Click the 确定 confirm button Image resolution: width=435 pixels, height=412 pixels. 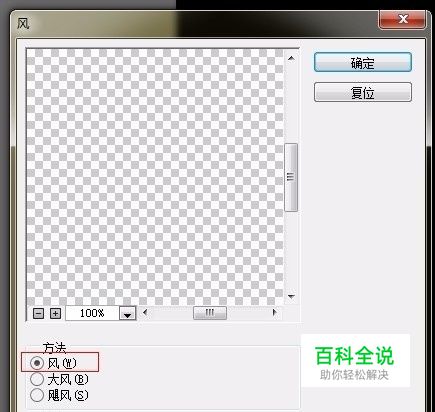pos(363,62)
